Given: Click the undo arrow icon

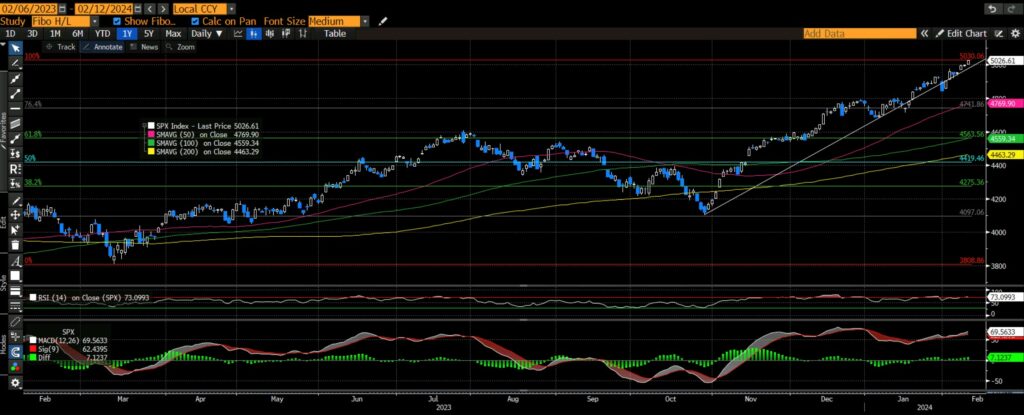Looking at the screenshot, I should (991, 8).
